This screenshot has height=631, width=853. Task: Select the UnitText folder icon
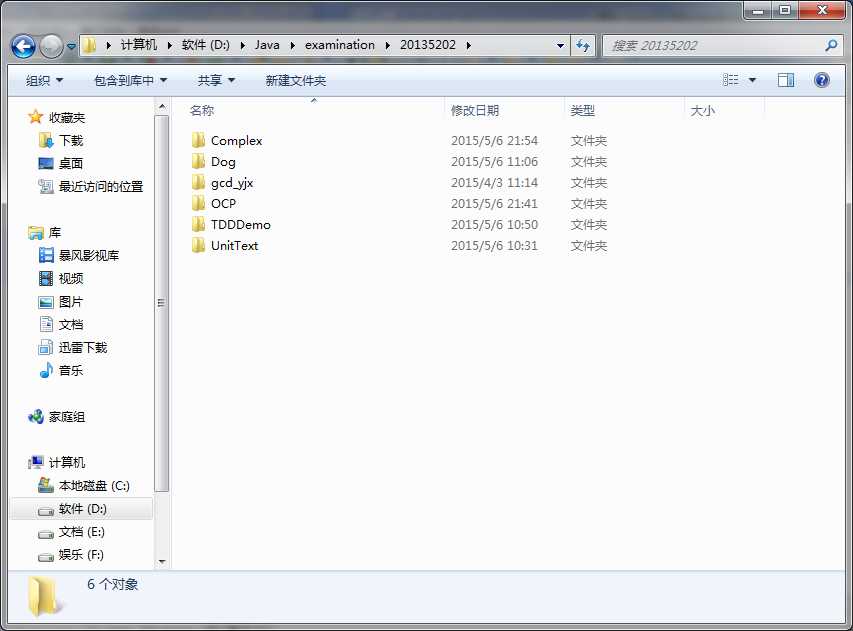[199, 245]
